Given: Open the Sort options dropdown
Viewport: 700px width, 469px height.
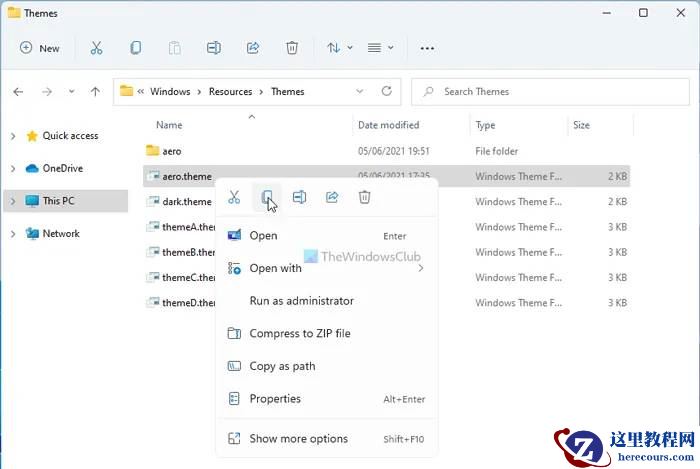Looking at the screenshot, I should [x=339, y=48].
